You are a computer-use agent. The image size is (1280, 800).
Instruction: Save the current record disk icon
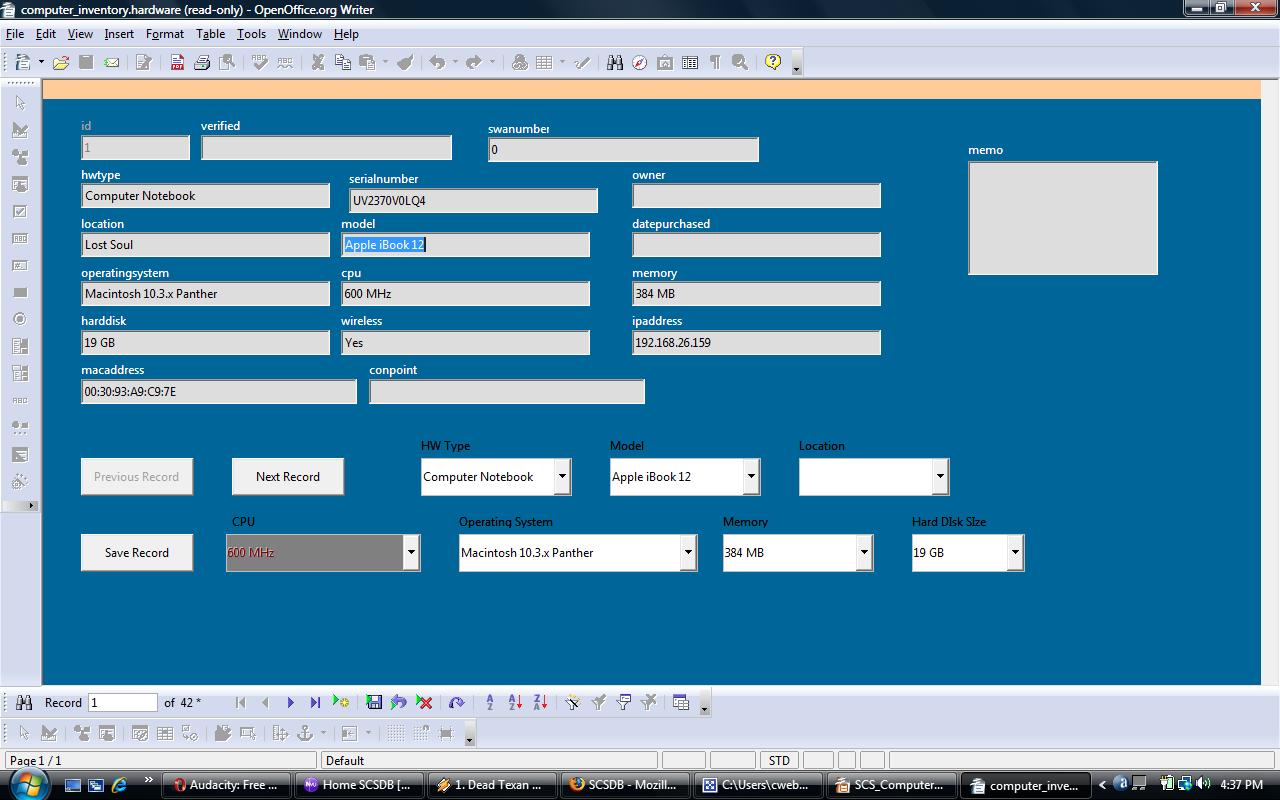point(374,703)
